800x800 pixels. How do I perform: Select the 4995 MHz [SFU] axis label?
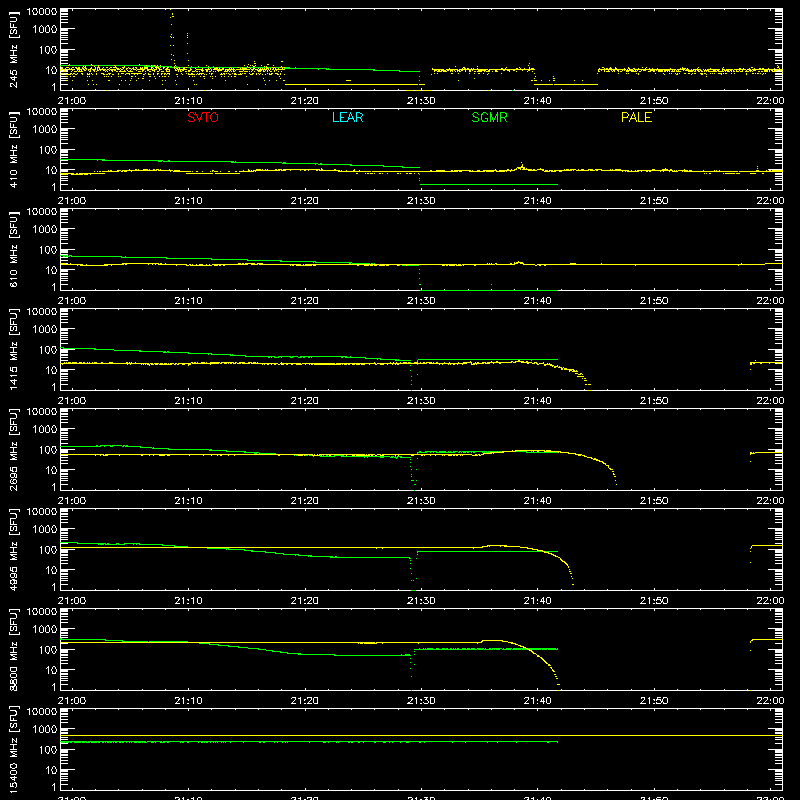tap(14, 549)
